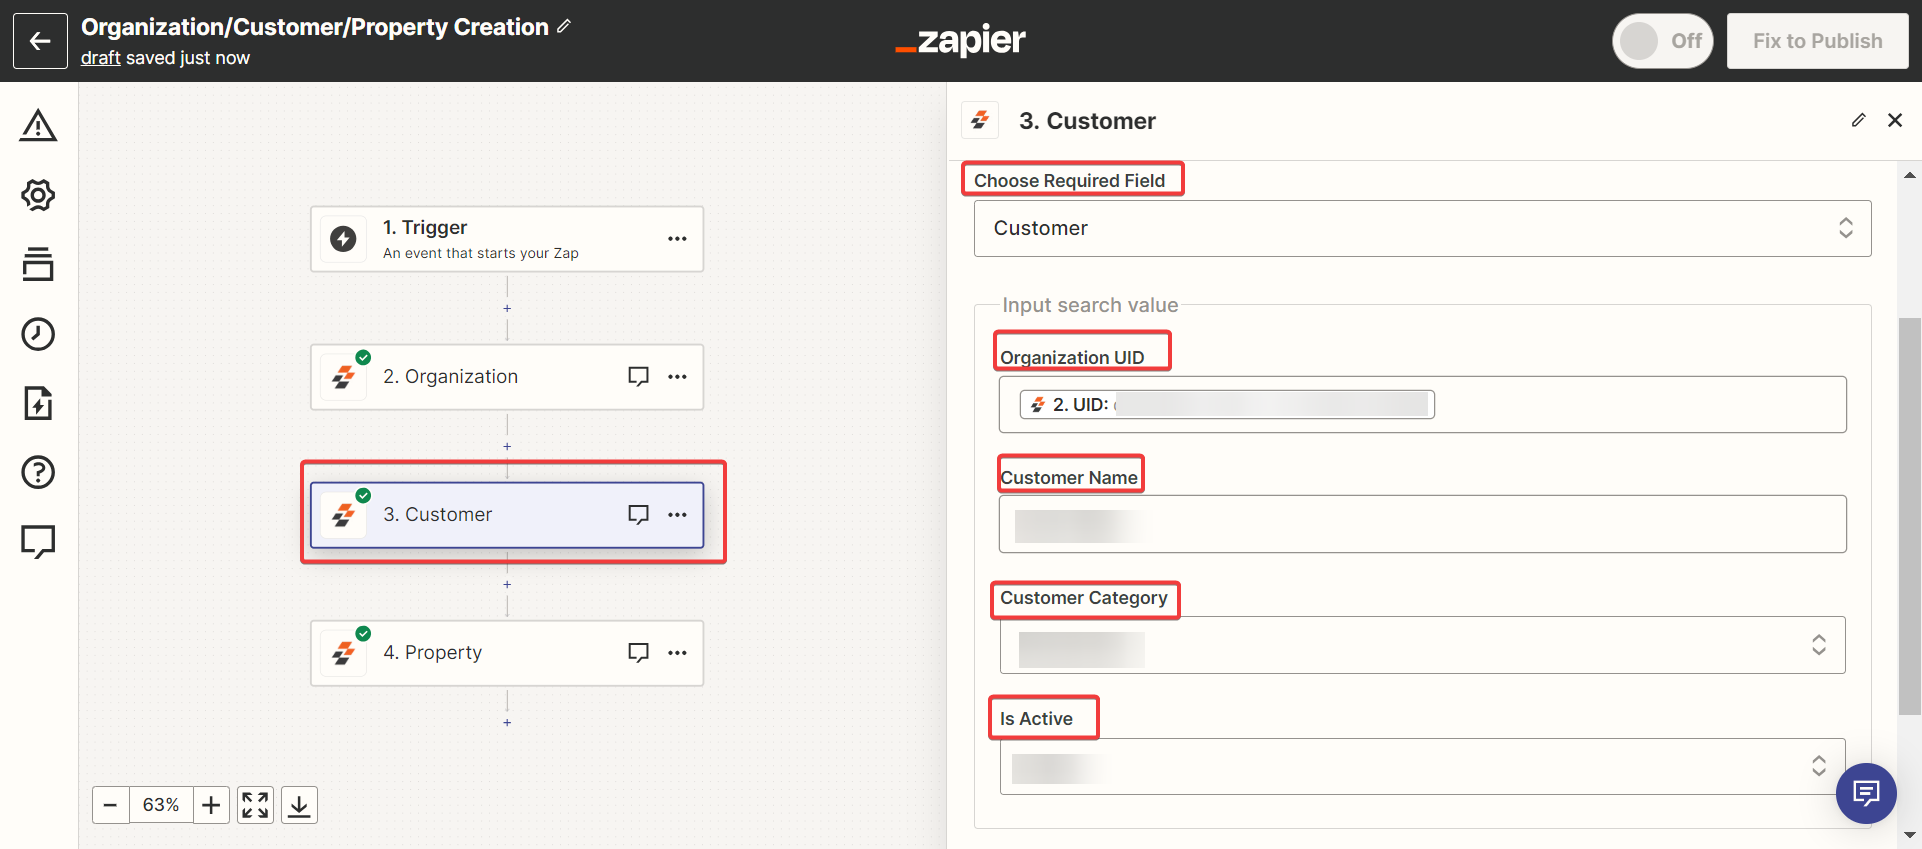This screenshot has height=849, width=1922.
Task: Open the draft version link
Action: [x=100, y=58]
